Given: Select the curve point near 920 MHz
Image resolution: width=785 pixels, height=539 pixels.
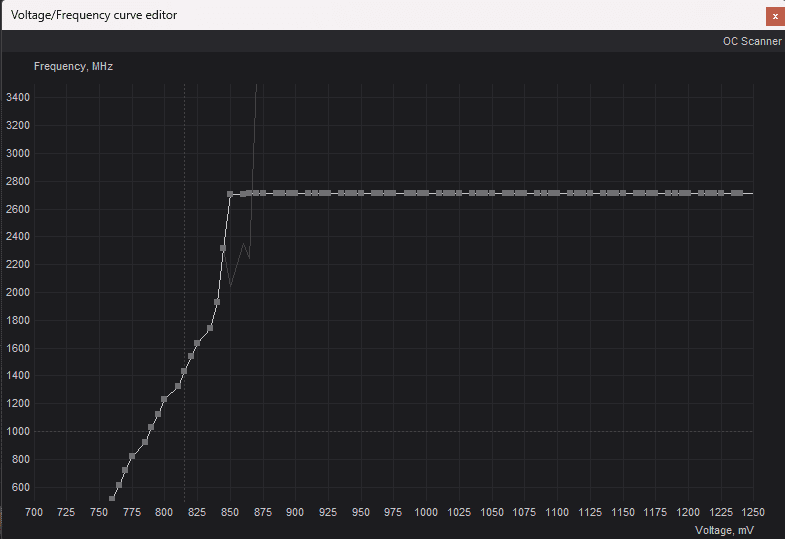Looking at the screenshot, I should tap(145, 442).
